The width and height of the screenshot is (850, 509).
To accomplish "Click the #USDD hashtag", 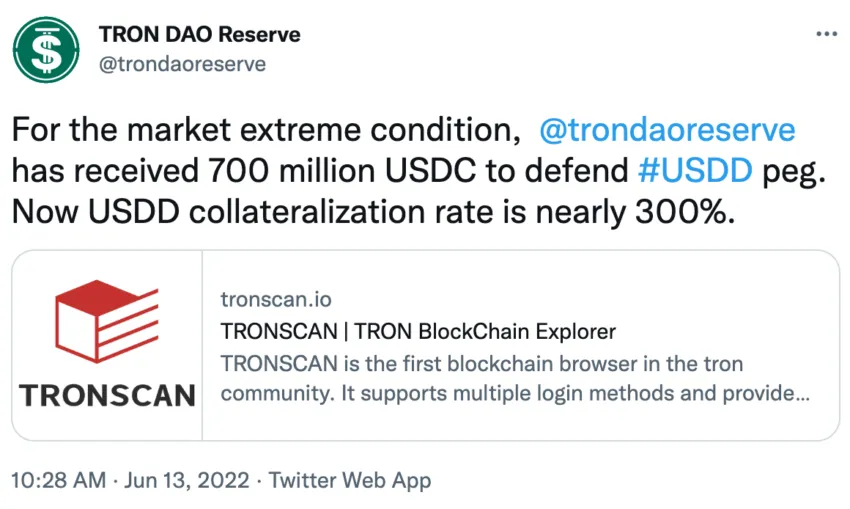I will pyautogui.click(x=696, y=171).
